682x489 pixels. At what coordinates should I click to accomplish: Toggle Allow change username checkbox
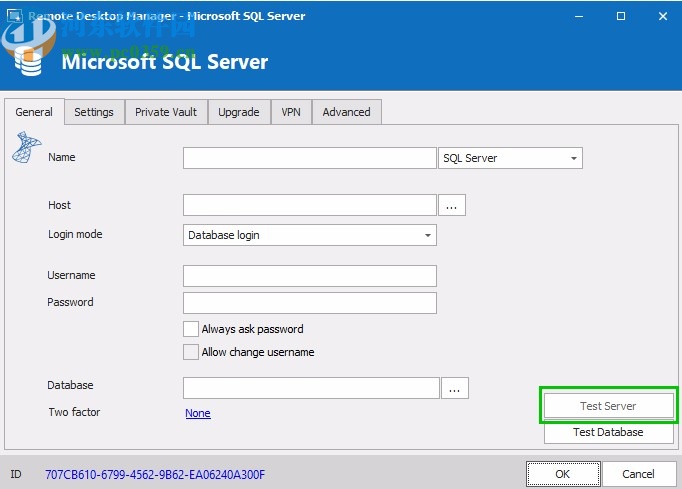(191, 352)
